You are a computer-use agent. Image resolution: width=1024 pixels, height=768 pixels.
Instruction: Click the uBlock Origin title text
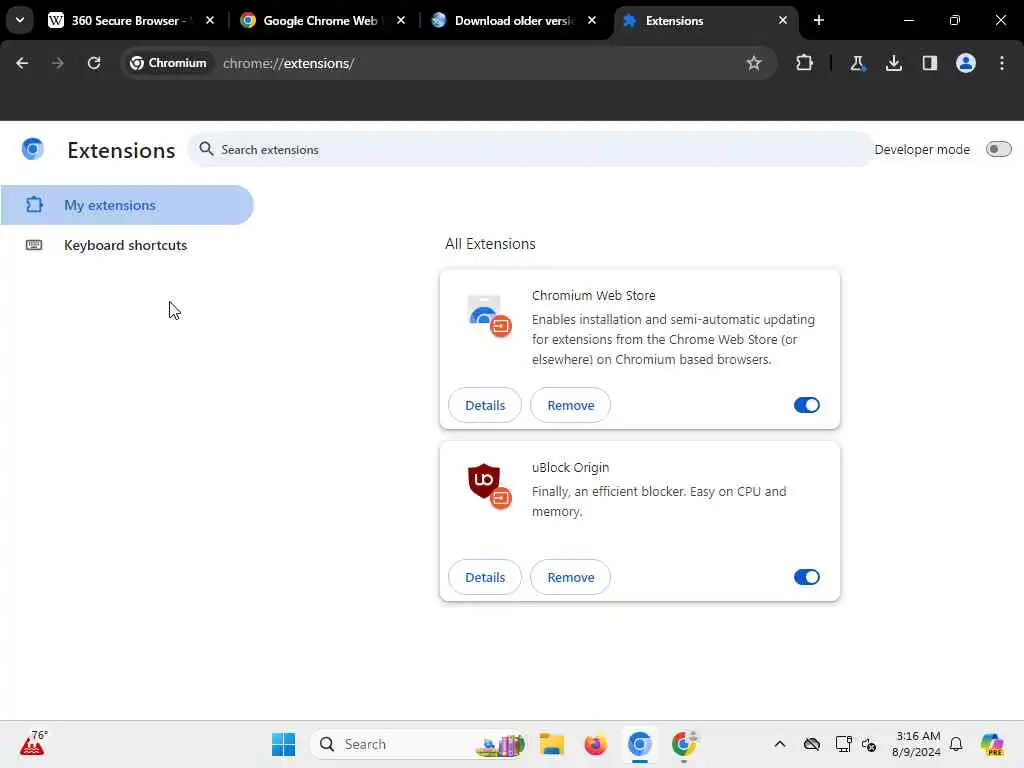click(570, 468)
